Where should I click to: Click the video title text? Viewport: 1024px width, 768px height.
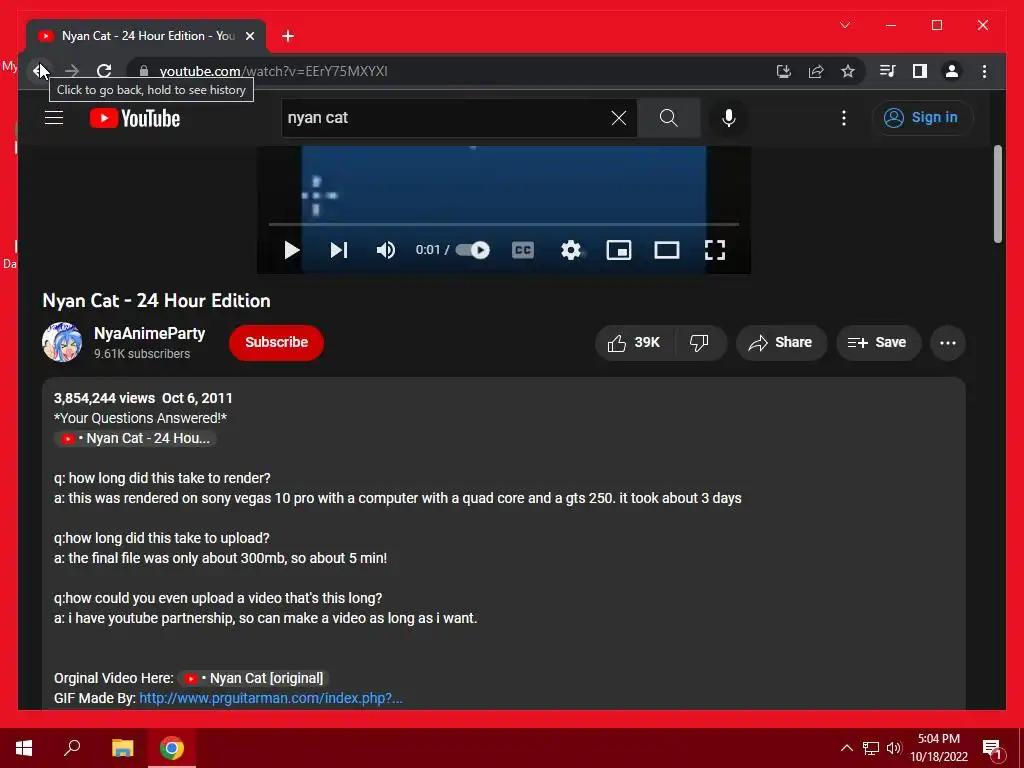(156, 300)
